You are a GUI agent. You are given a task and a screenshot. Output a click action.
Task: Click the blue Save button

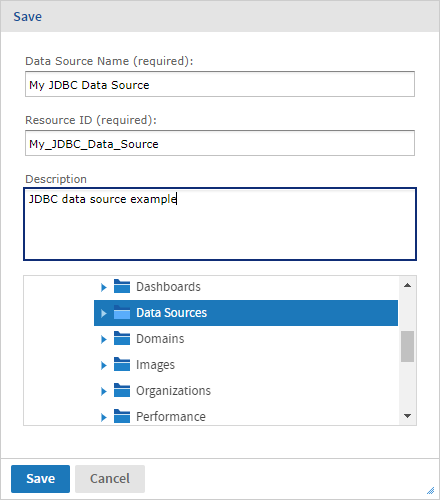[x=40, y=479]
